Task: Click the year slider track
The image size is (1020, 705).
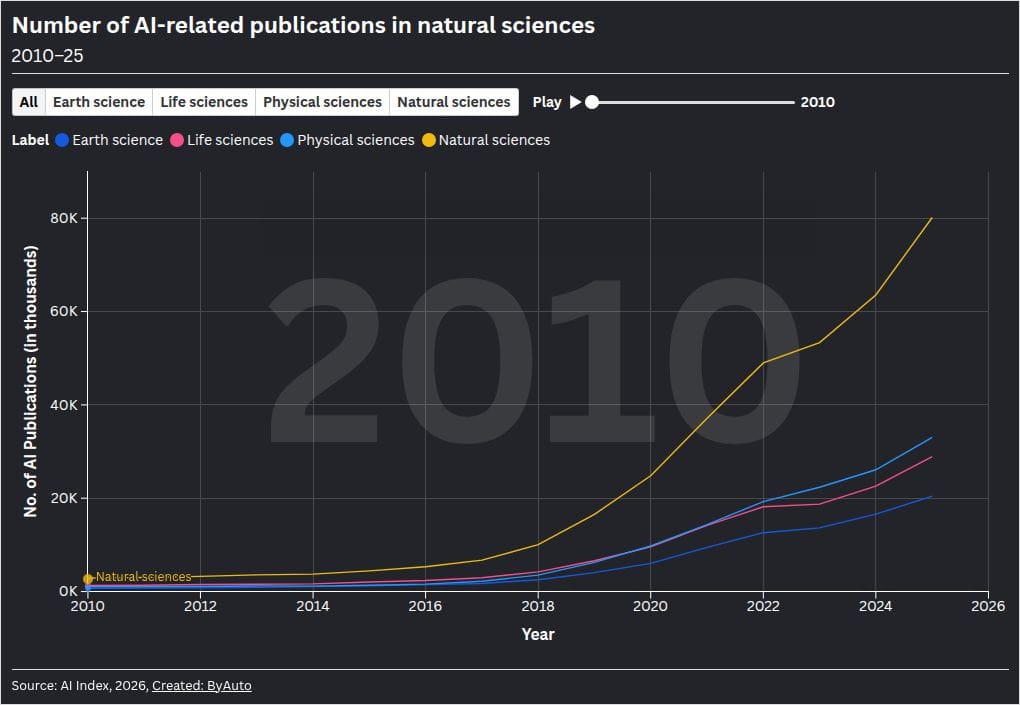Action: (x=693, y=102)
